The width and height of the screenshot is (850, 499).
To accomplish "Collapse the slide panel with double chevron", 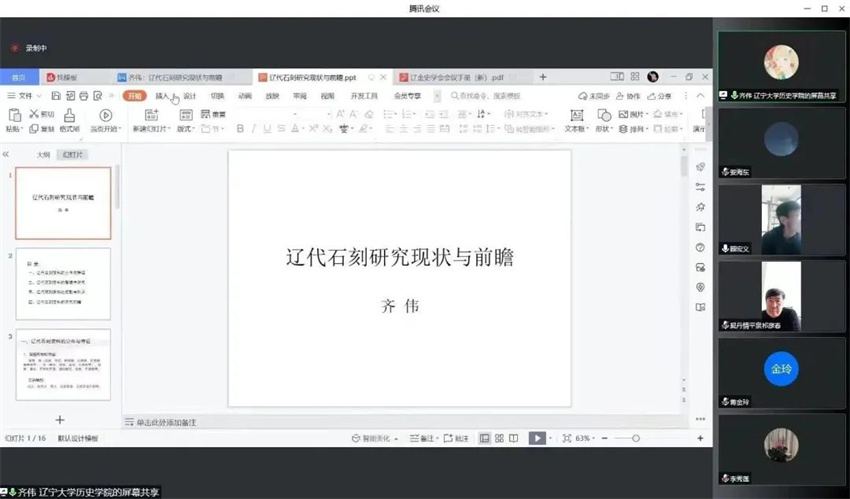I will click(6, 154).
